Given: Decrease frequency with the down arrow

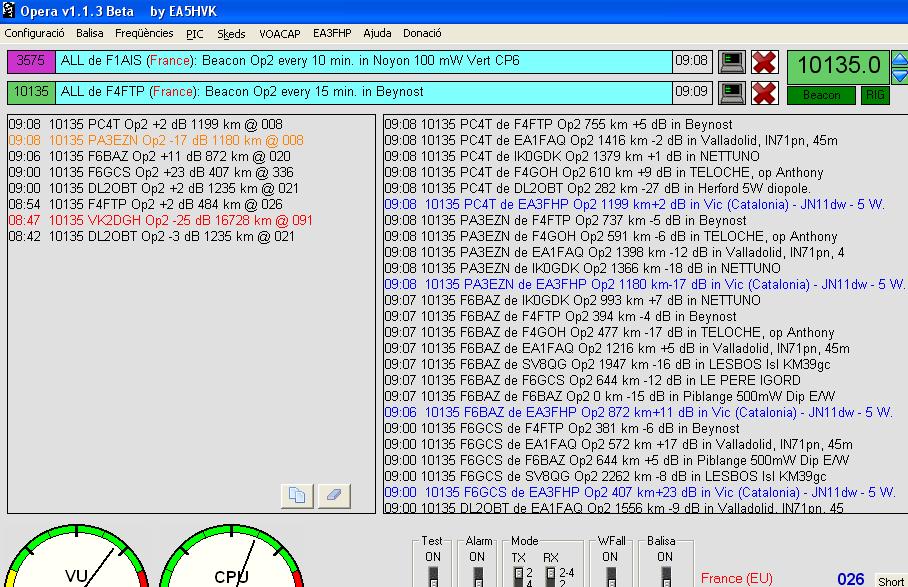Looking at the screenshot, I should pos(898,75).
